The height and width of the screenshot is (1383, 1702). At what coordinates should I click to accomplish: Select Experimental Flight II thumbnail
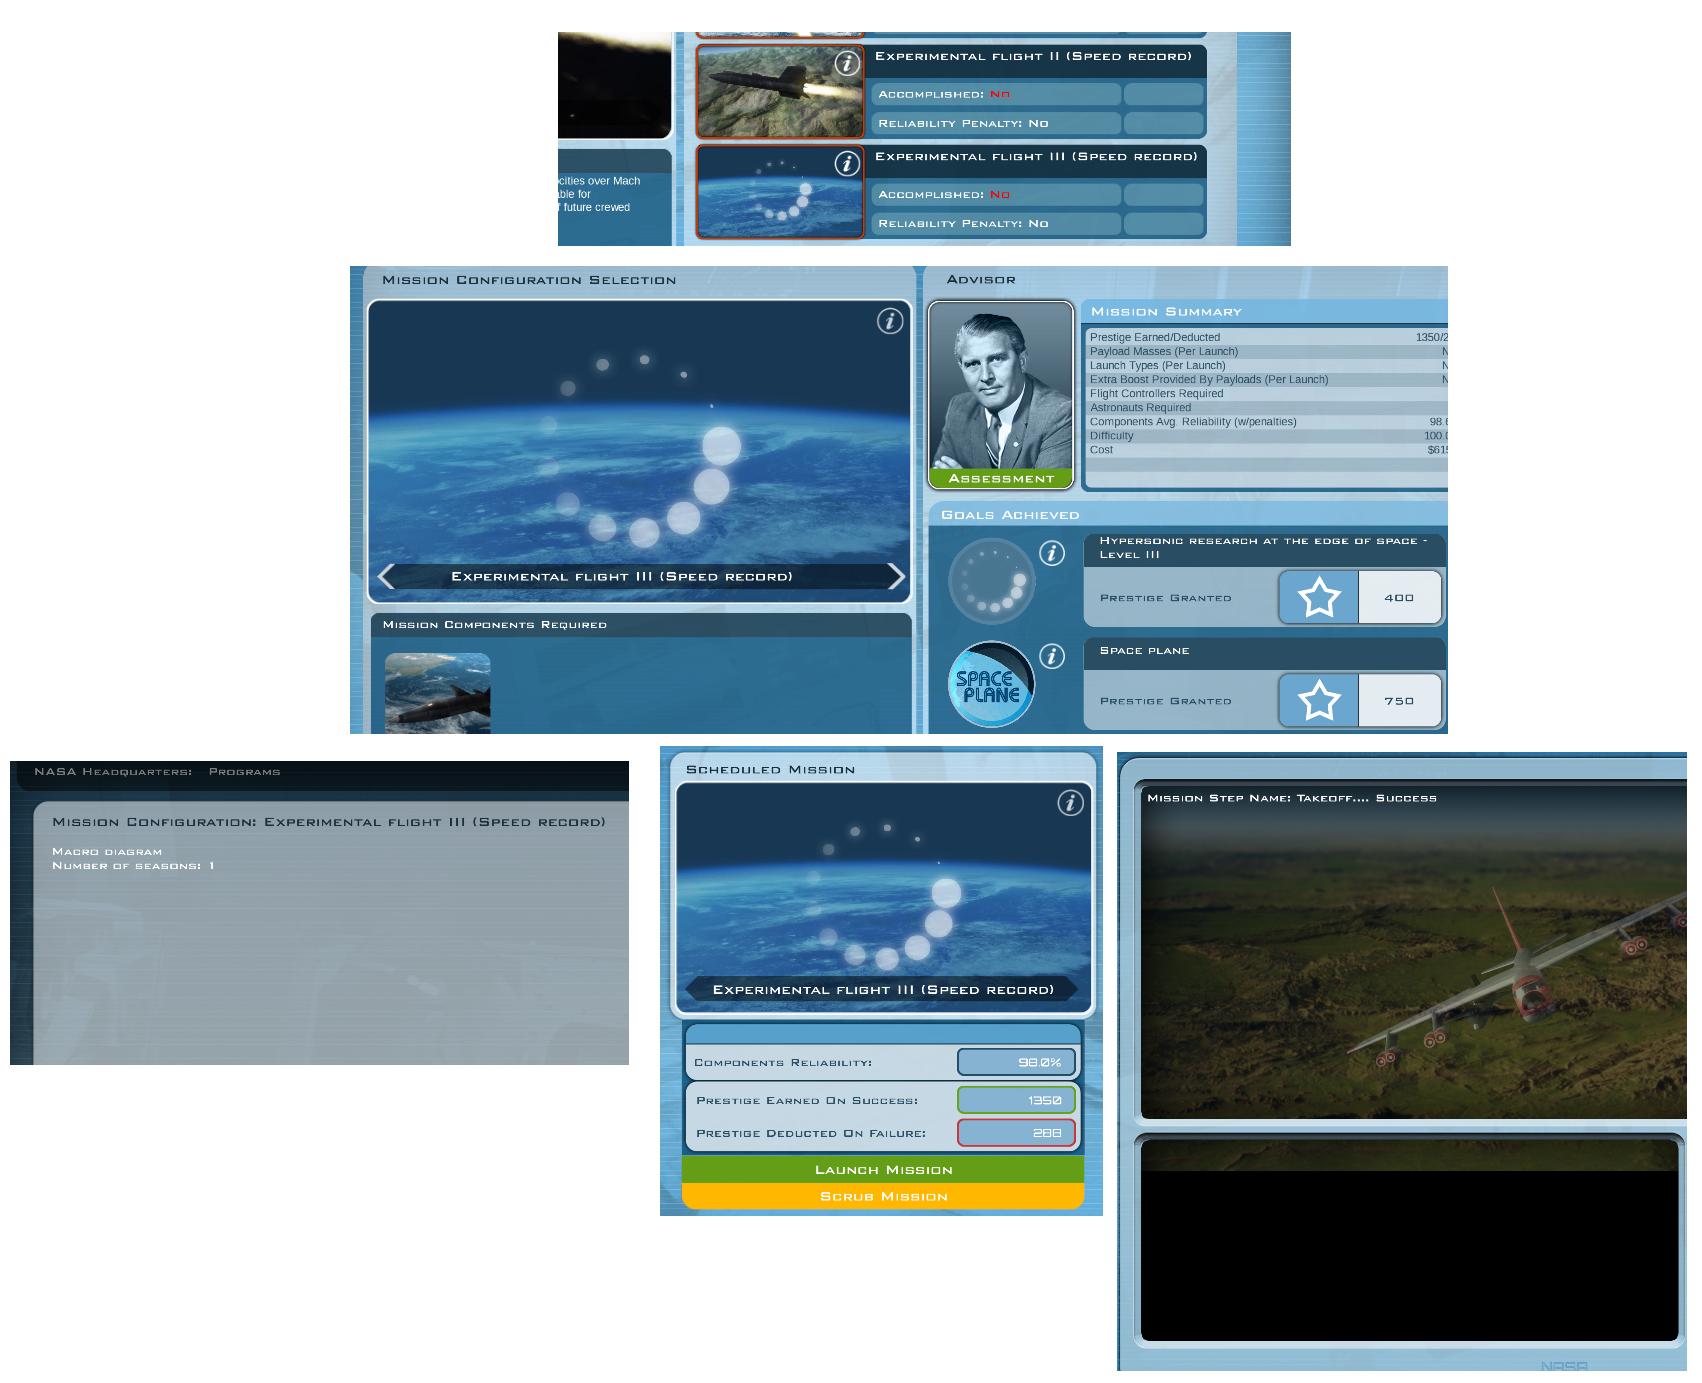click(x=780, y=91)
